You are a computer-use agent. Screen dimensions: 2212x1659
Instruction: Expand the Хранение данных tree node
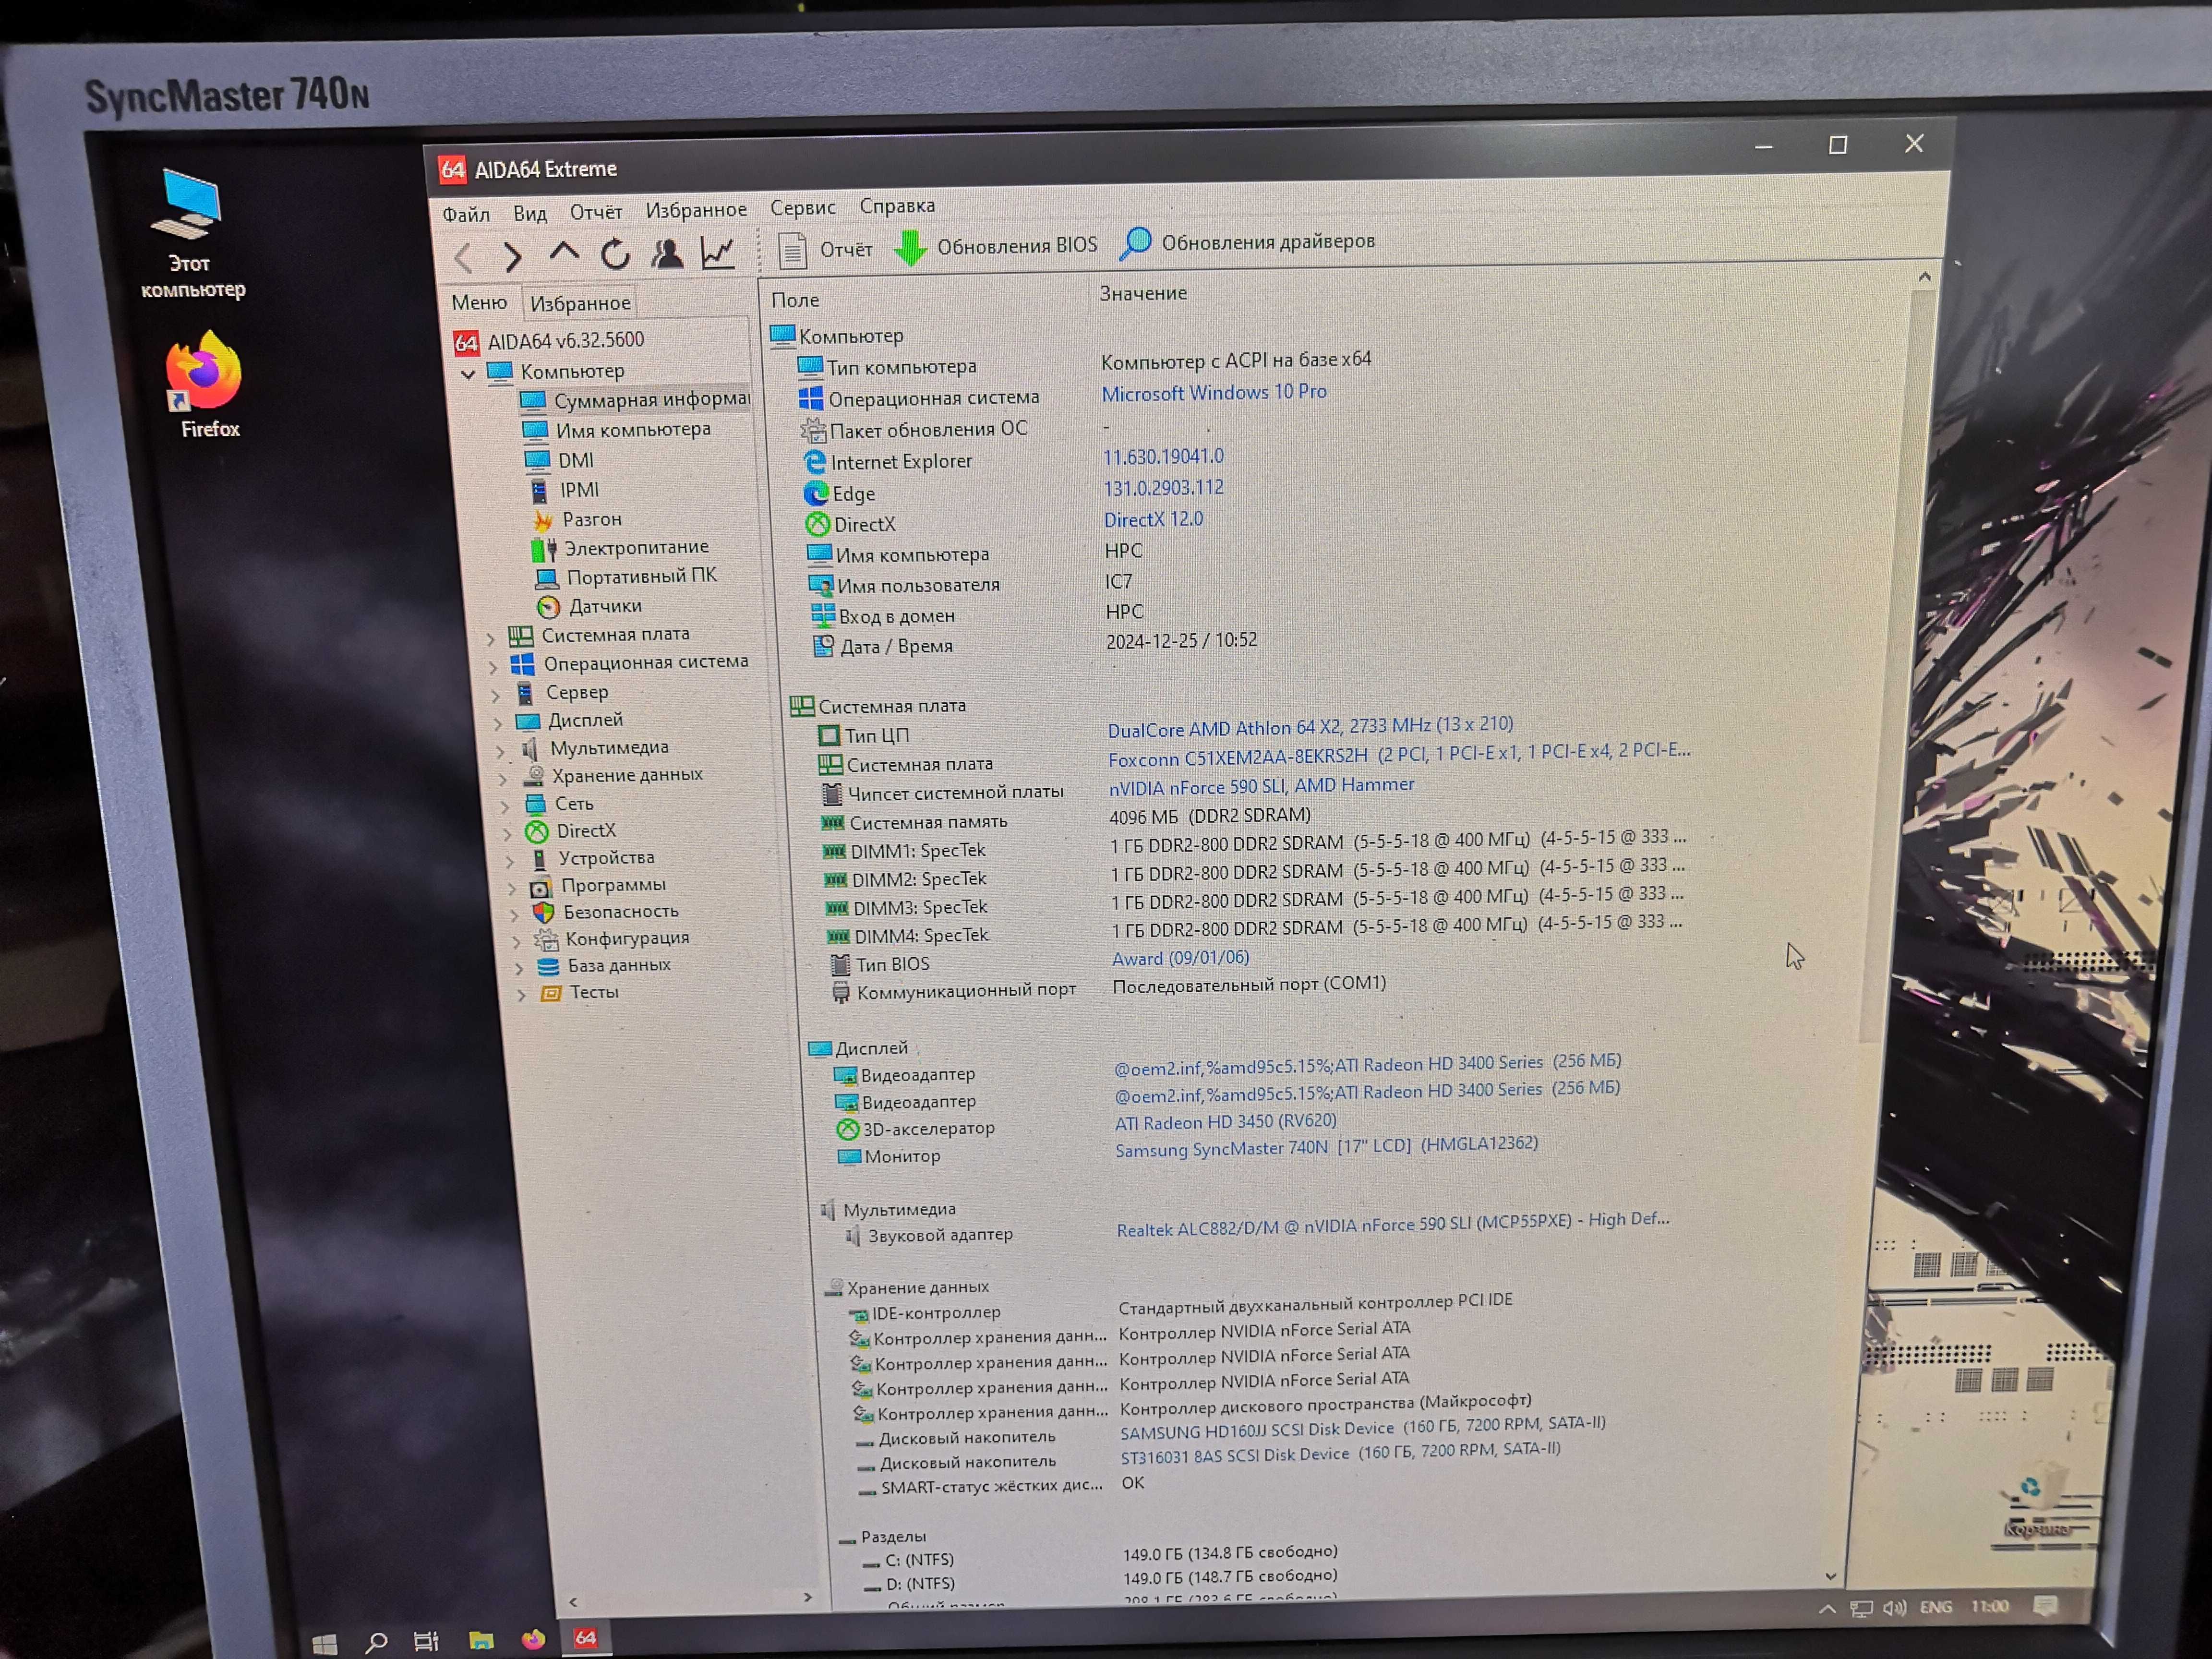point(503,778)
